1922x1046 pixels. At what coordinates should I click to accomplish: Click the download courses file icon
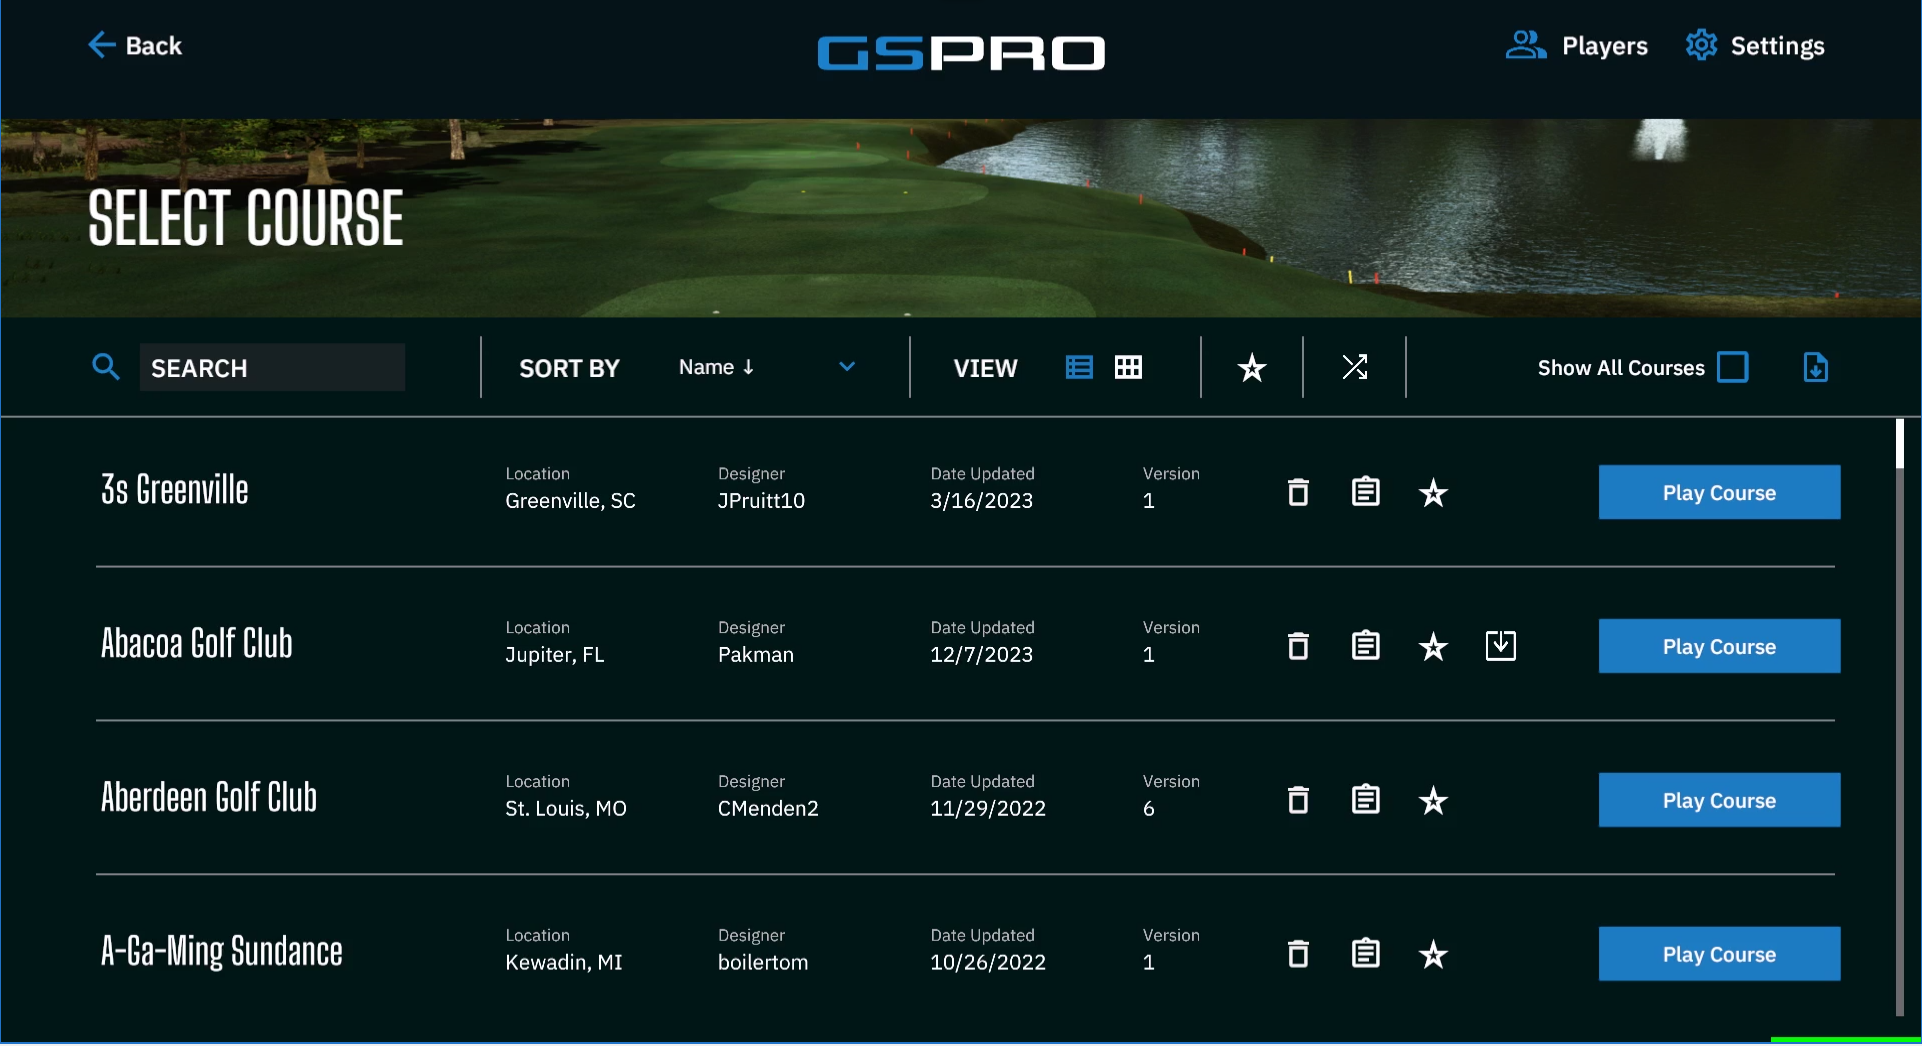pos(1816,367)
